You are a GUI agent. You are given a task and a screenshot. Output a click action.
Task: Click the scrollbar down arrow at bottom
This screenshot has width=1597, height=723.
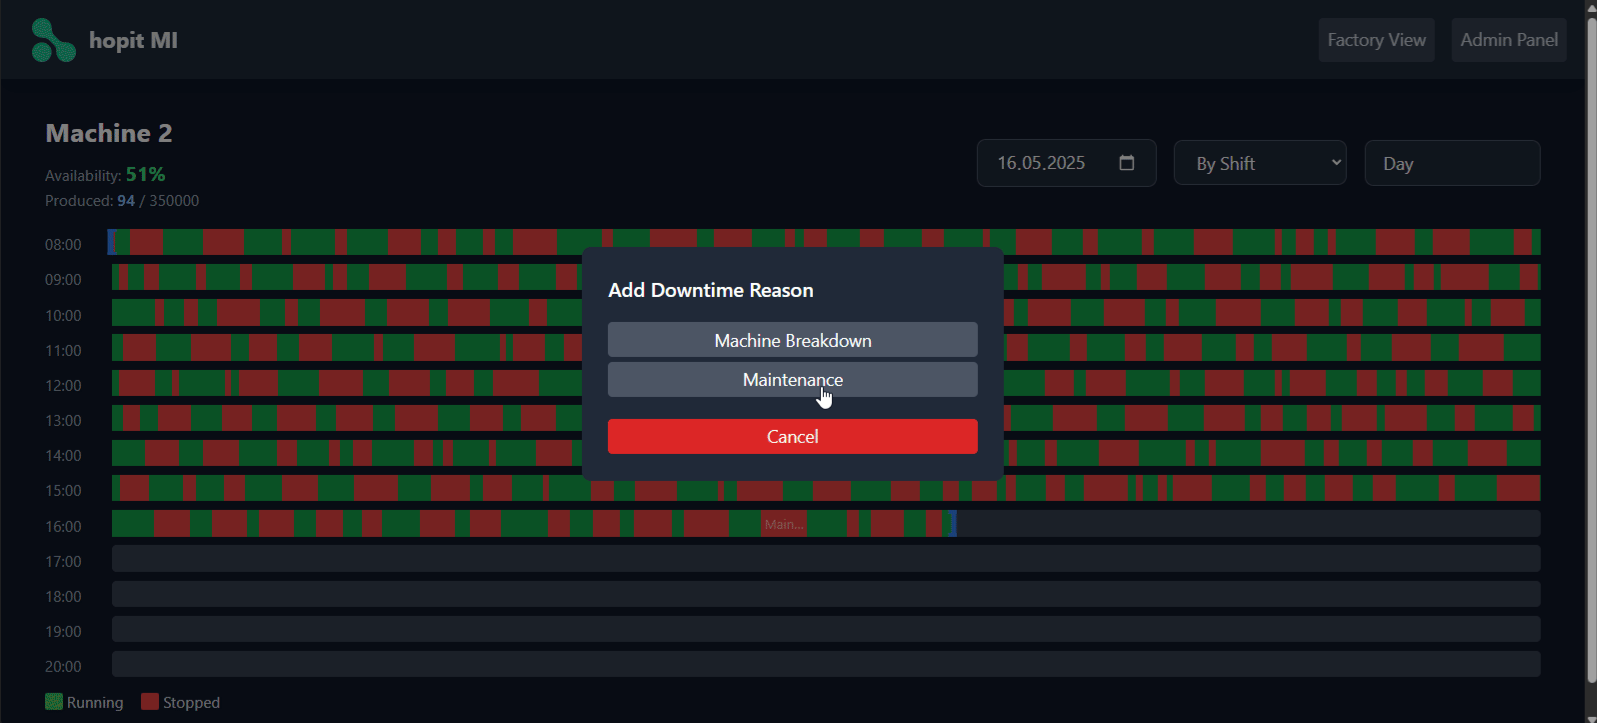[x=1590, y=715]
